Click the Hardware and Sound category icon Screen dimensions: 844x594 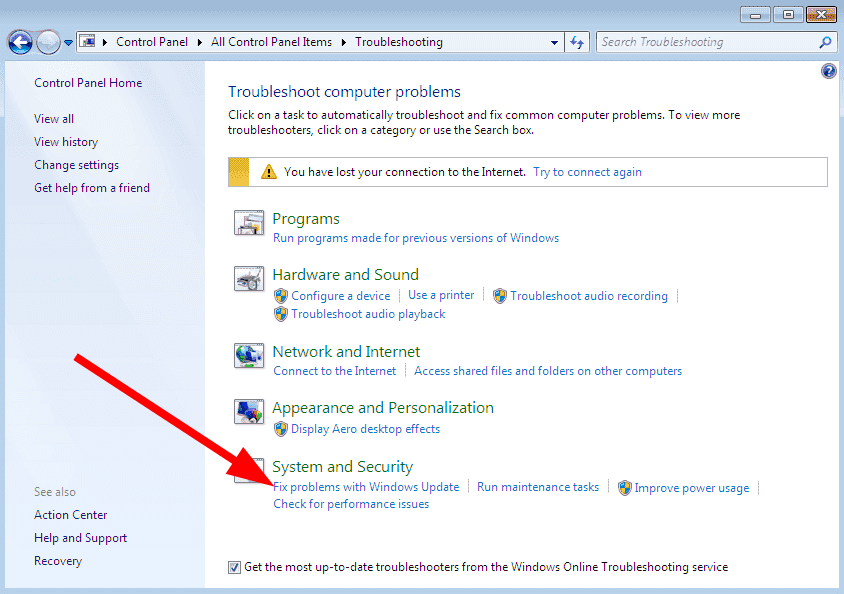click(x=249, y=279)
